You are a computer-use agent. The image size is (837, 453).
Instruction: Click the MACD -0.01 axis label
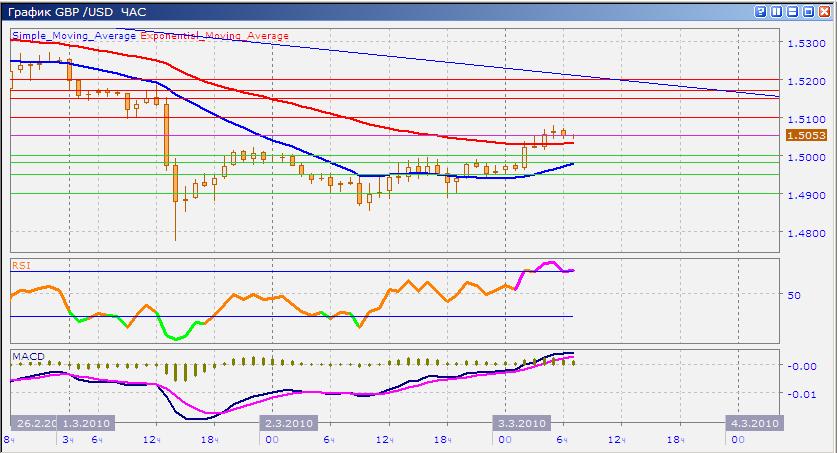coord(800,393)
